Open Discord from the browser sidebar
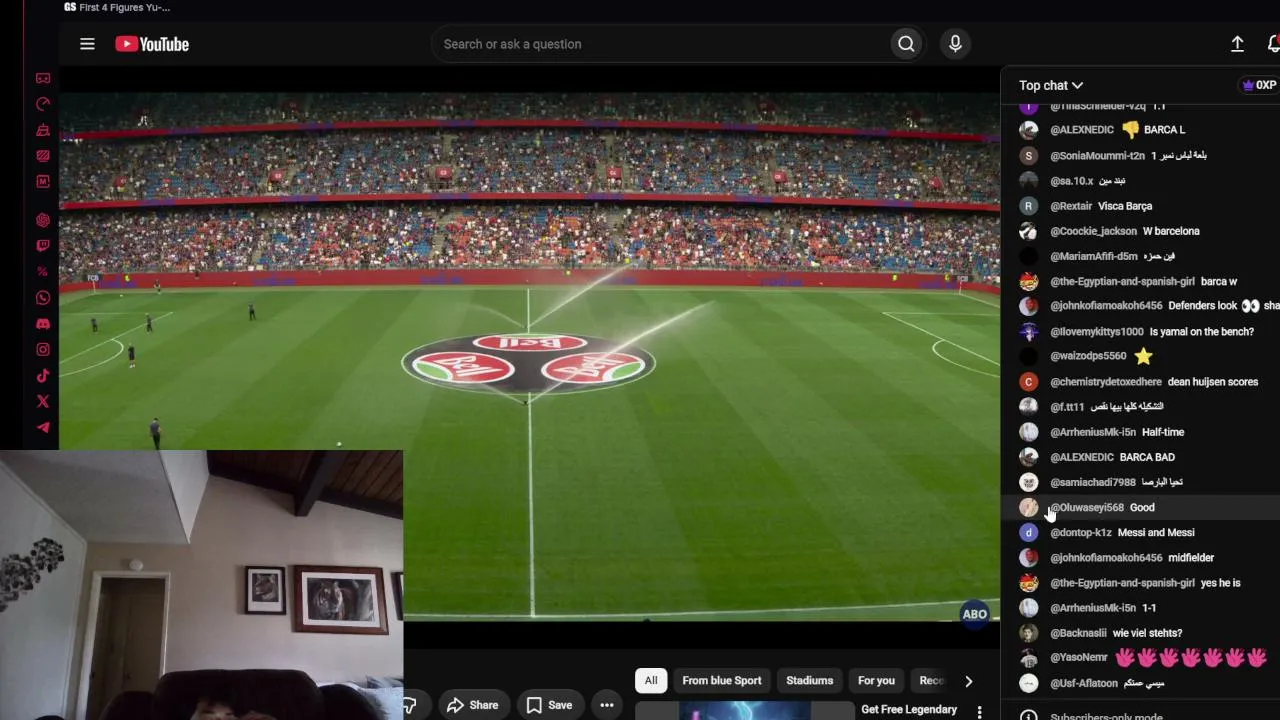1280x720 pixels. (43, 324)
